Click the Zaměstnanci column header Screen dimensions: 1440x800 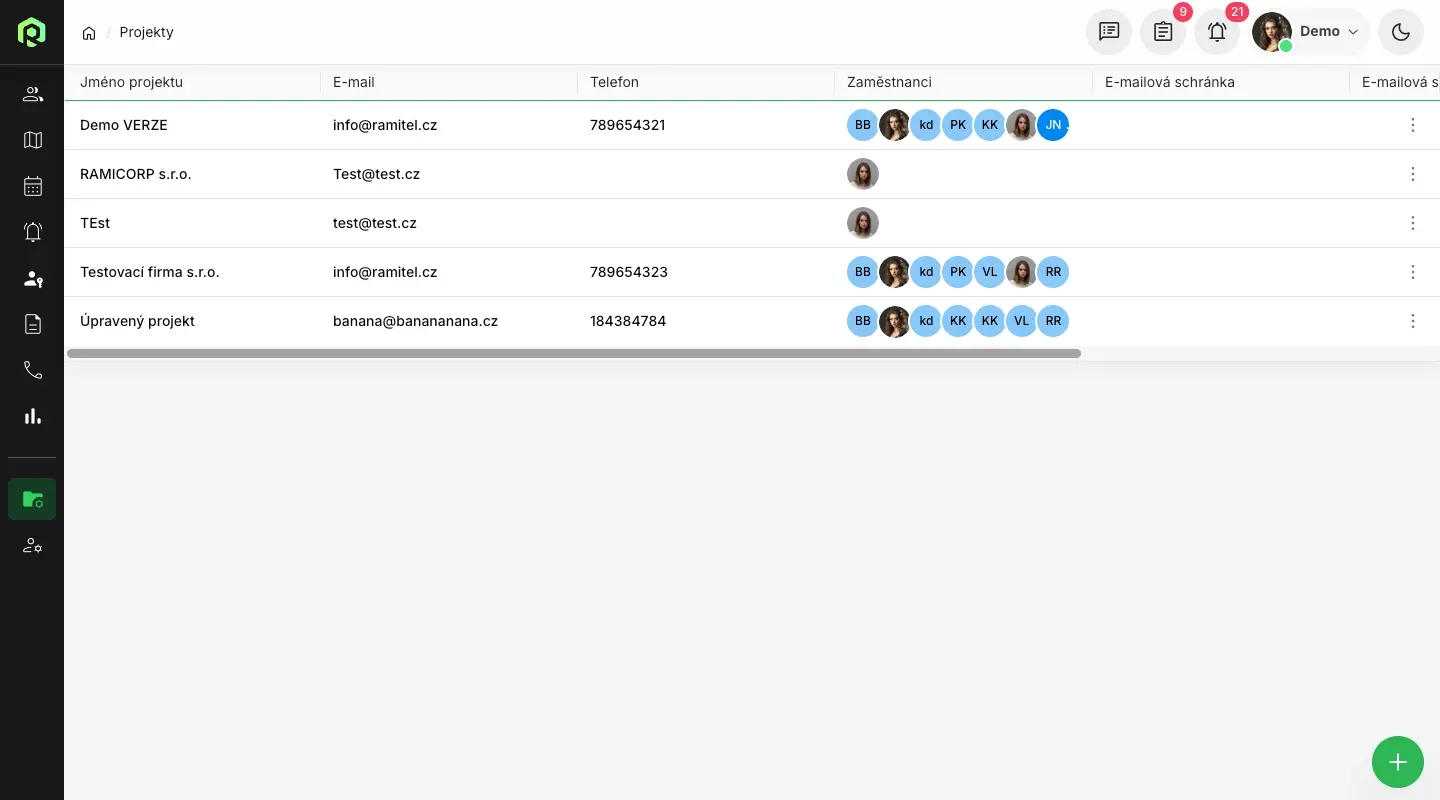[889, 82]
